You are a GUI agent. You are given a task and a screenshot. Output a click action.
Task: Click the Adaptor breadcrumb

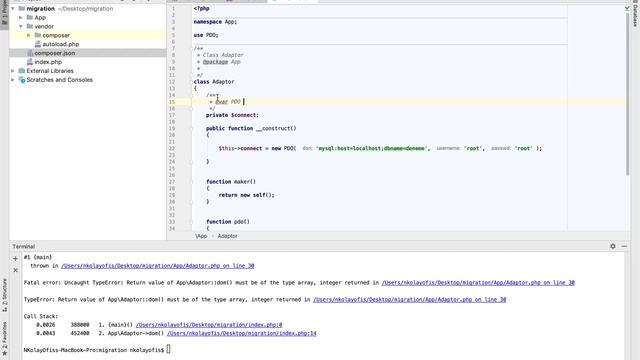coord(227,236)
